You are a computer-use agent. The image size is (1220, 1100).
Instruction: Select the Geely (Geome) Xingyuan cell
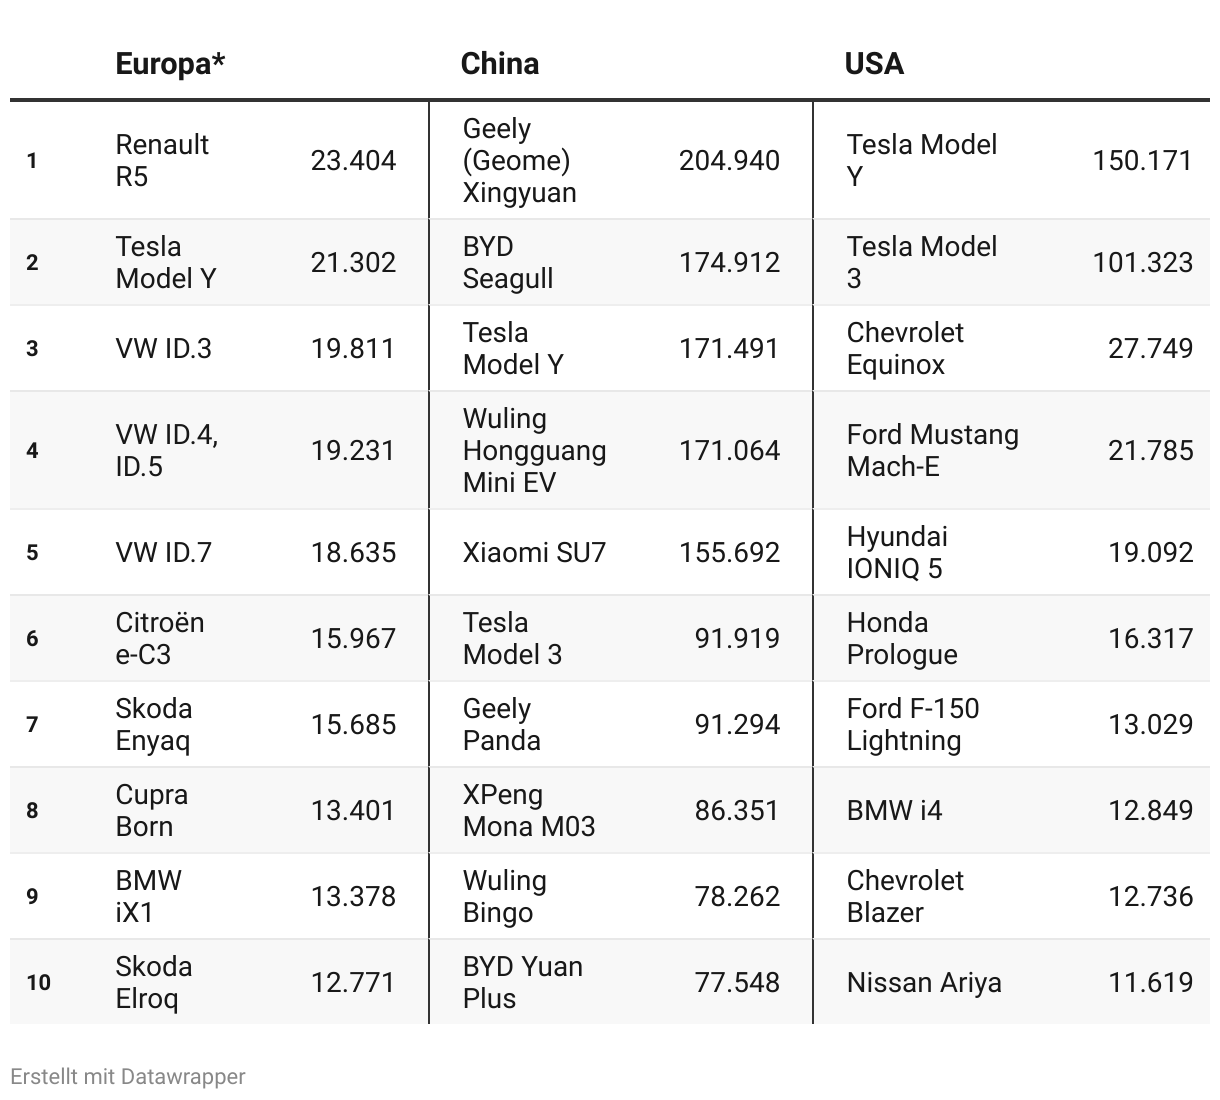pyautogui.click(x=519, y=160)
